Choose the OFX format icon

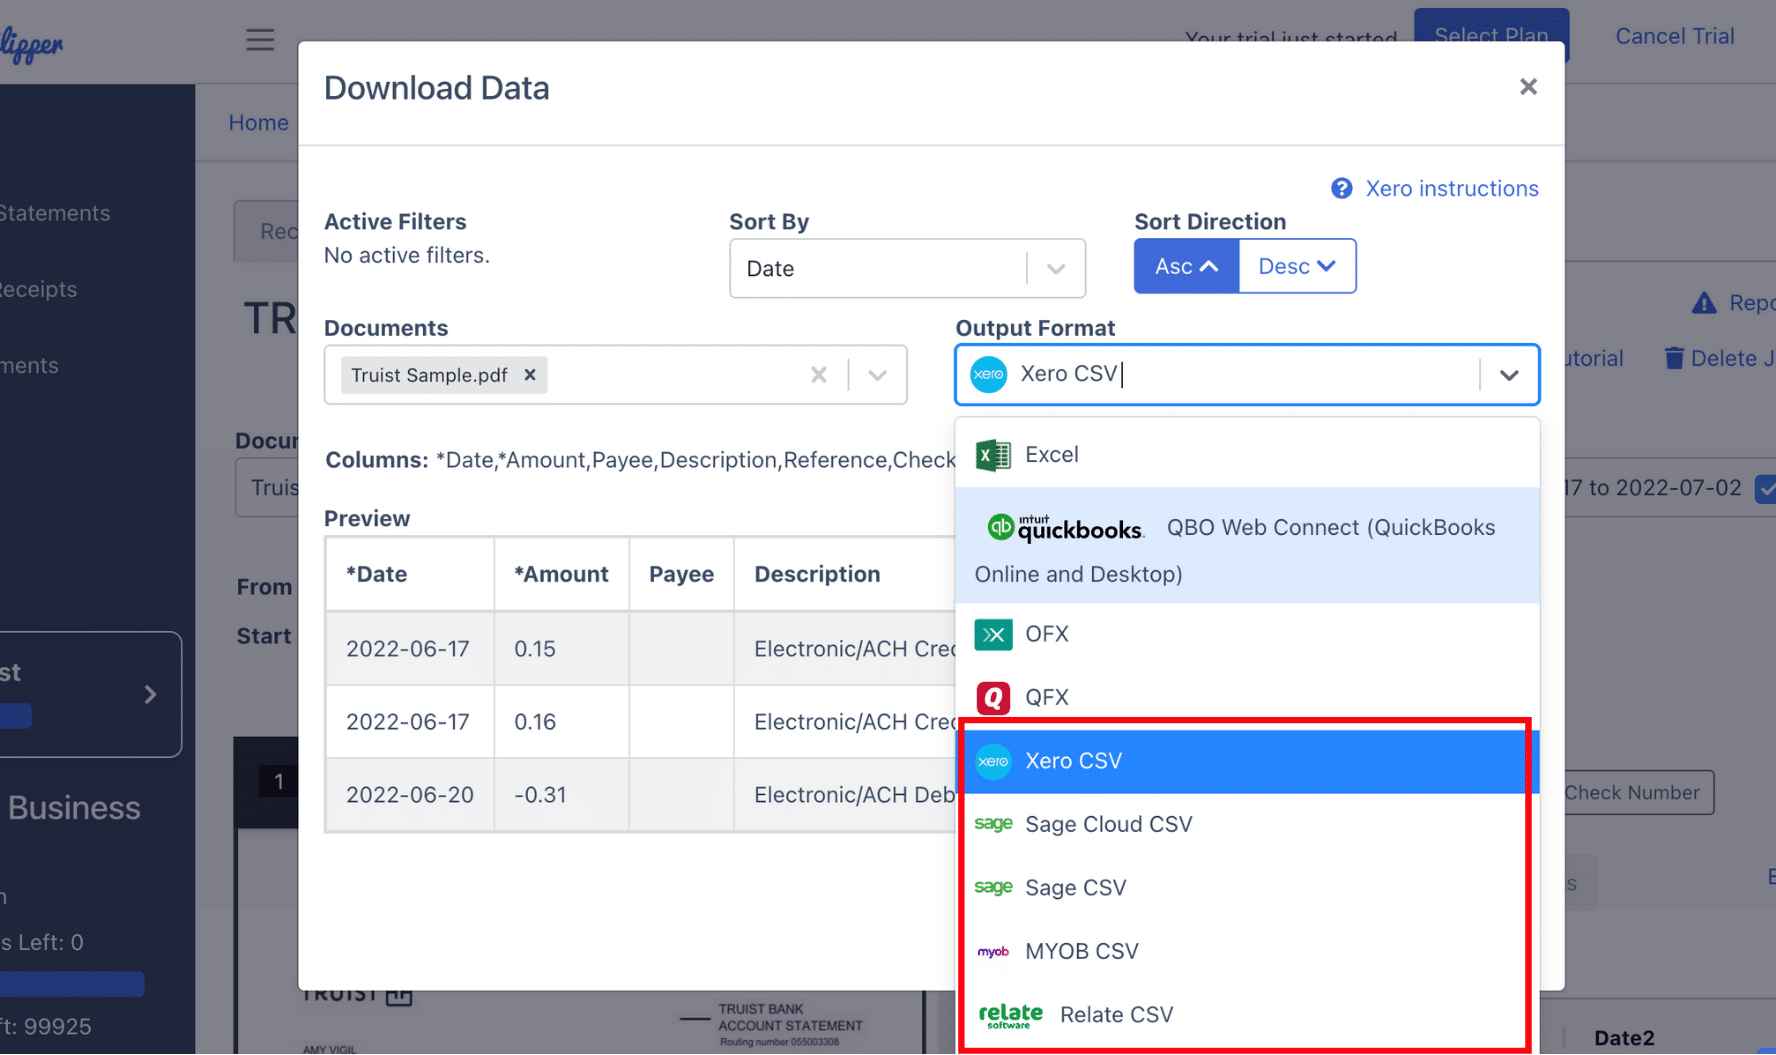coord(992,634)
